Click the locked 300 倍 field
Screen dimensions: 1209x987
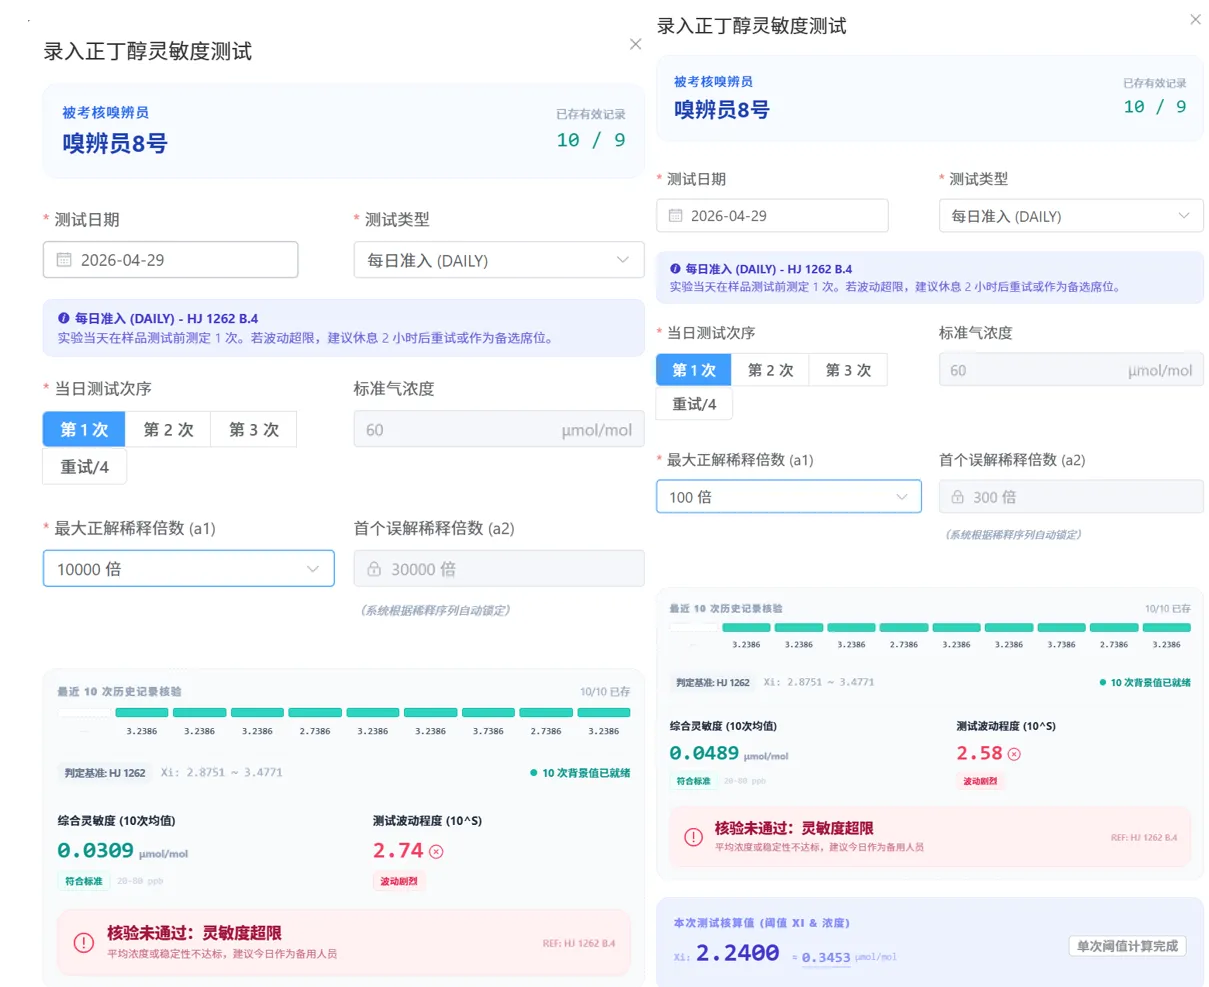(1071, 497)
